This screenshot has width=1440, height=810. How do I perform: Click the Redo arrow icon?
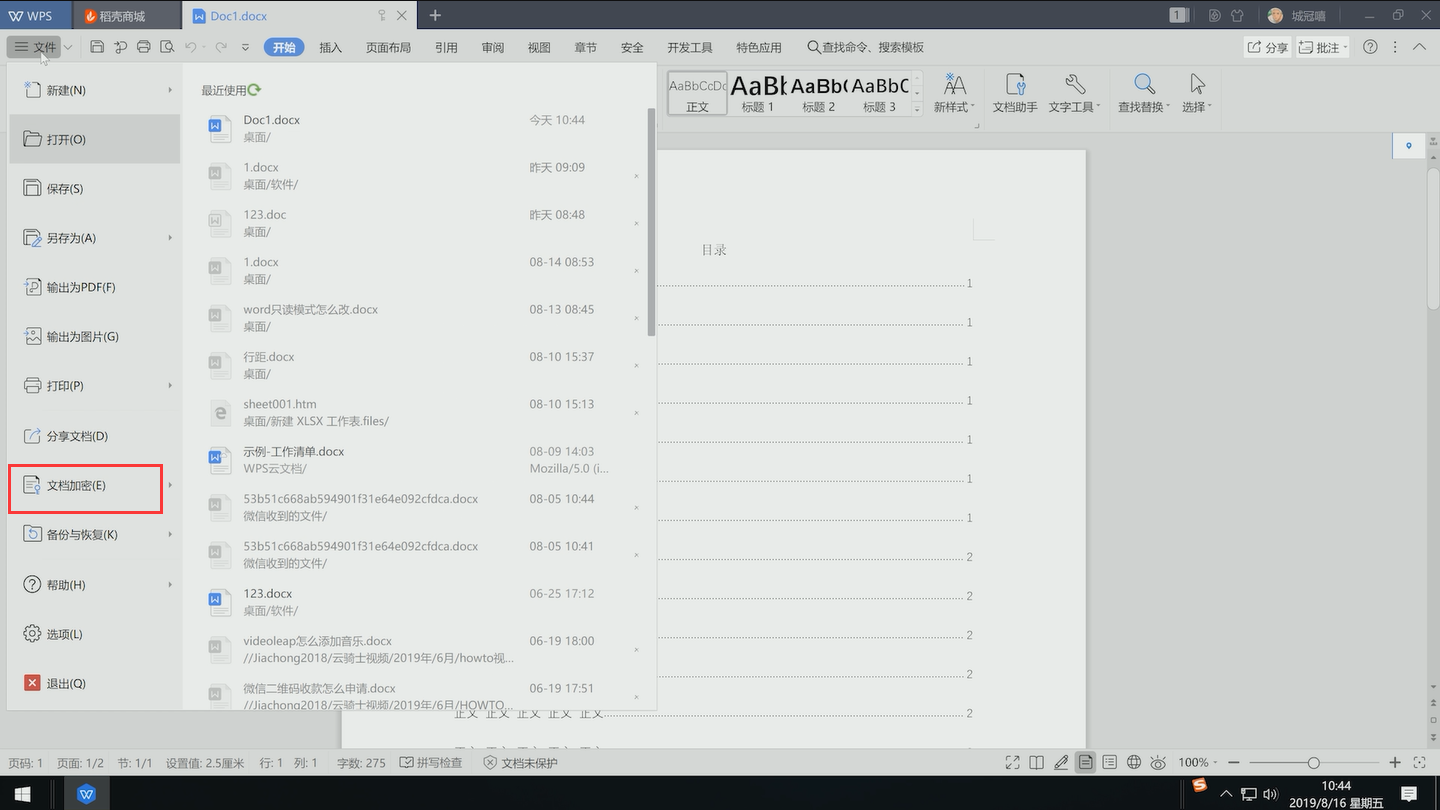221,47
